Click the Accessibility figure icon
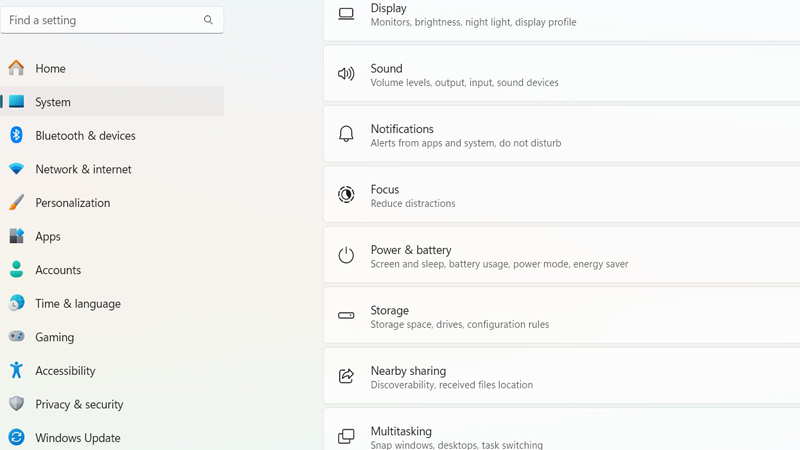 16,370
